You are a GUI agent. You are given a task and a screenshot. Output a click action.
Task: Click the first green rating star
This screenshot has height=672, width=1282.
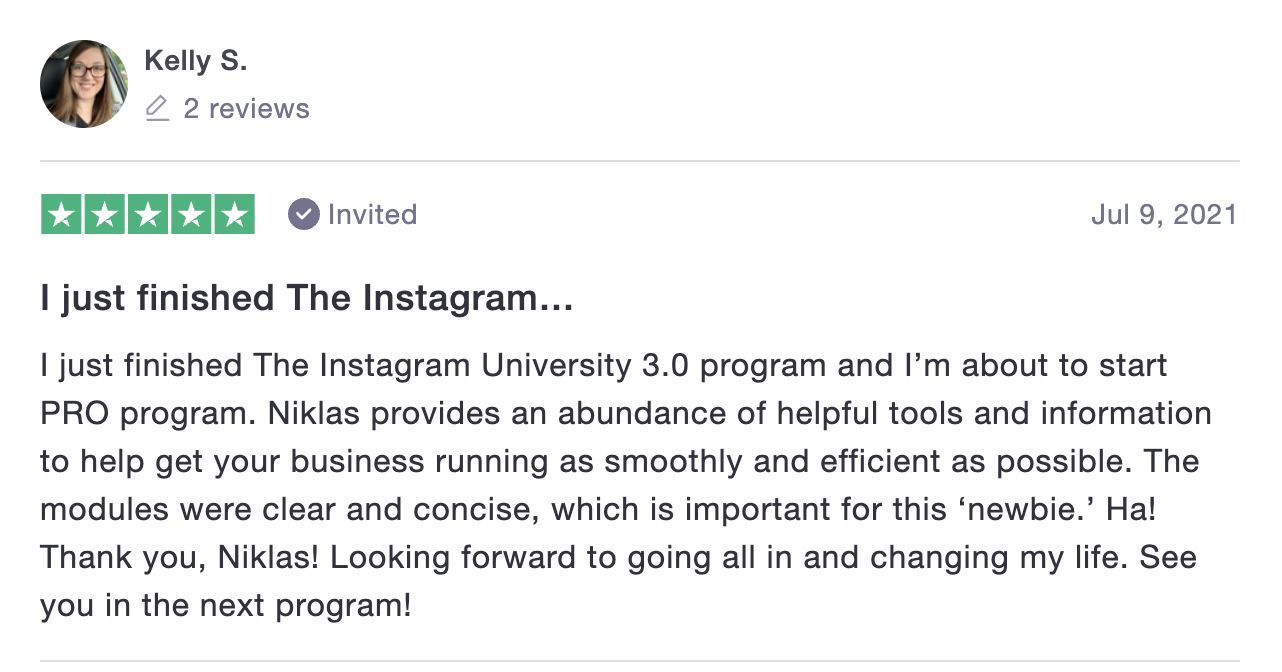click(x=62, y=214)
